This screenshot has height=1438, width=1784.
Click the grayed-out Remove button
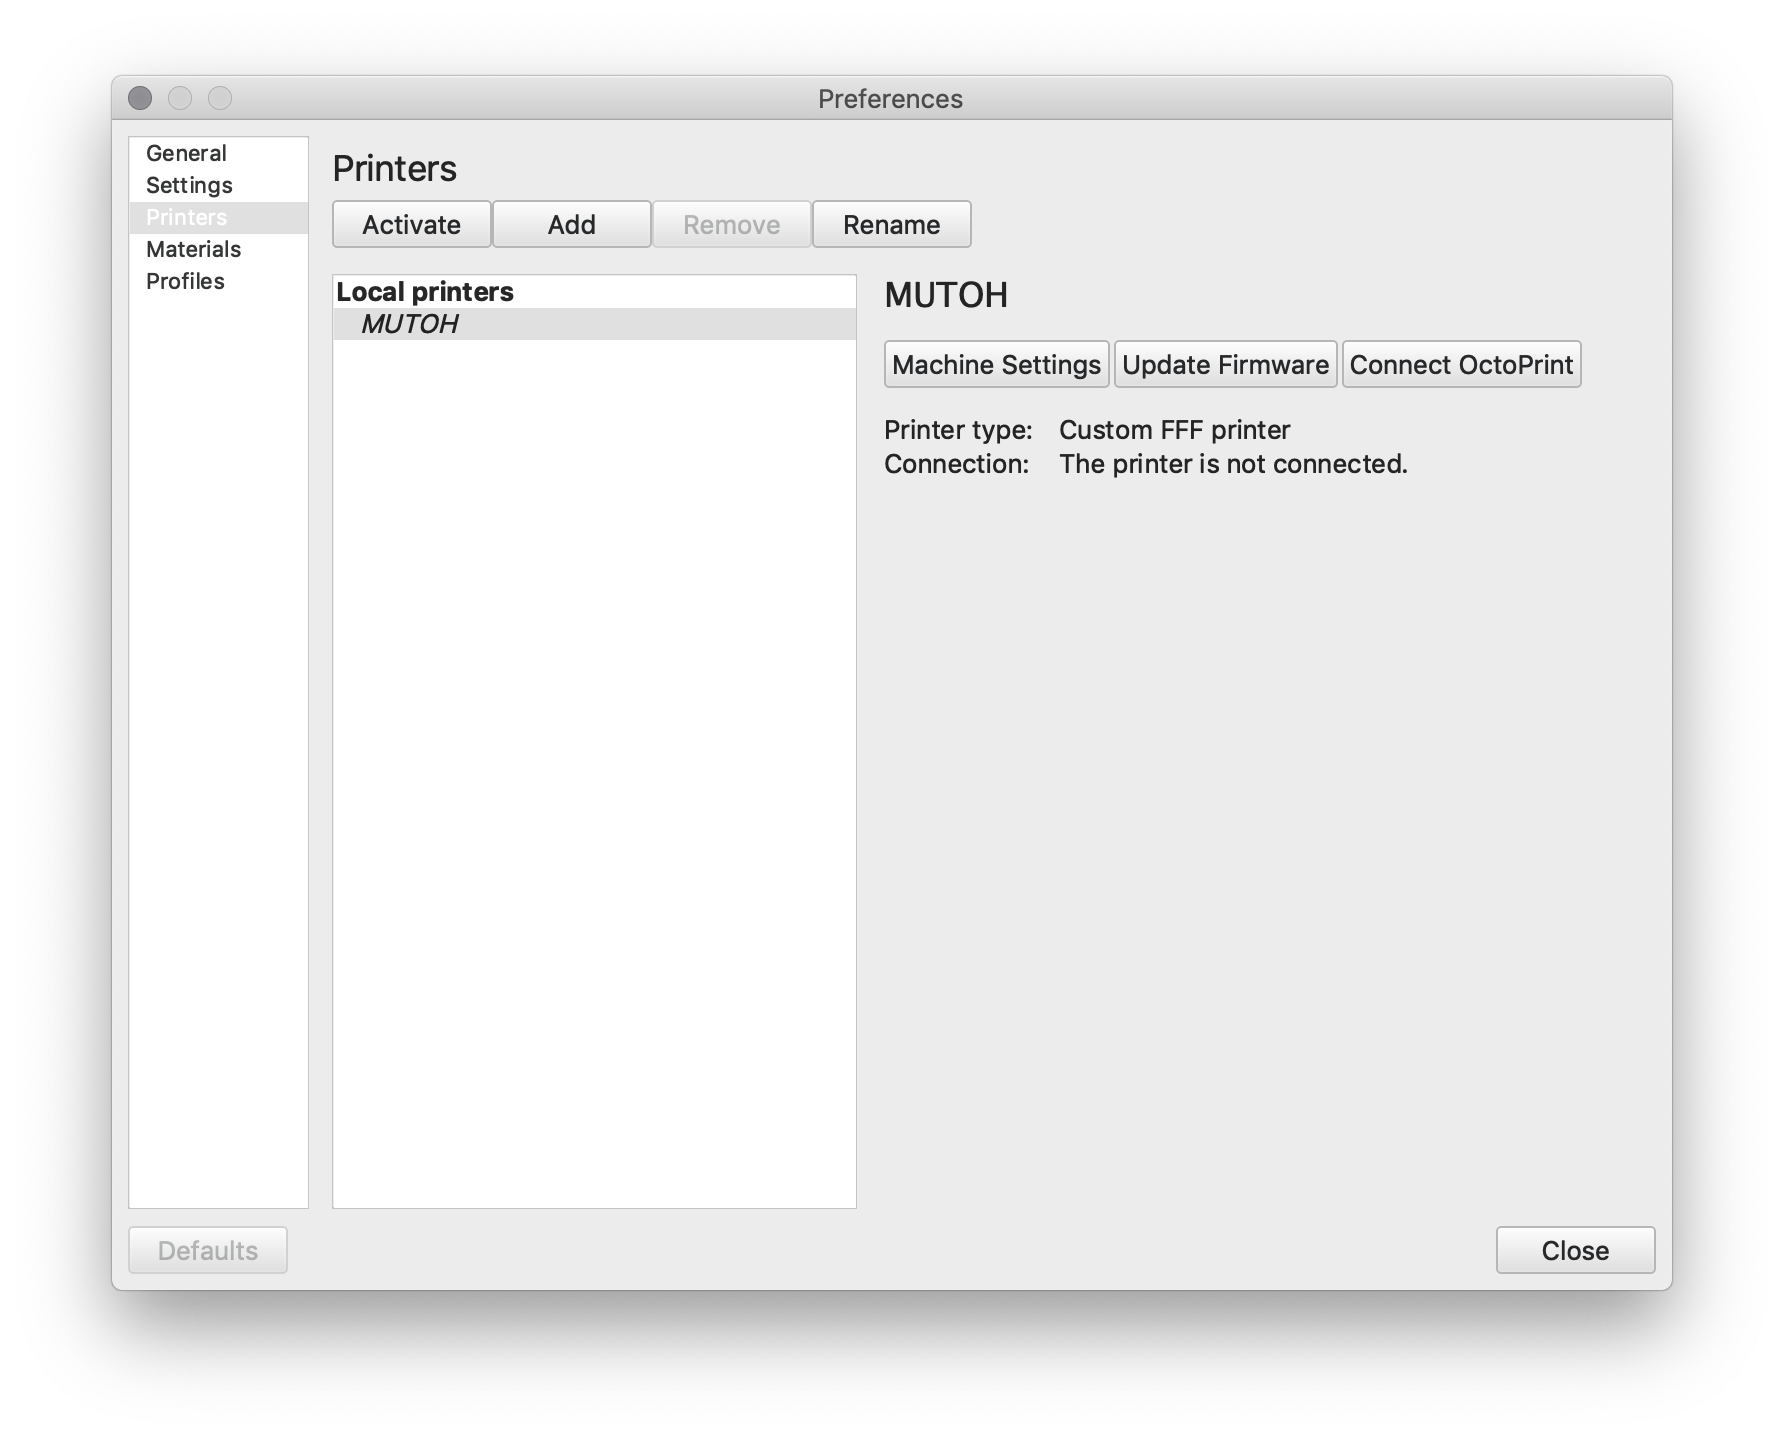point(731,224)
